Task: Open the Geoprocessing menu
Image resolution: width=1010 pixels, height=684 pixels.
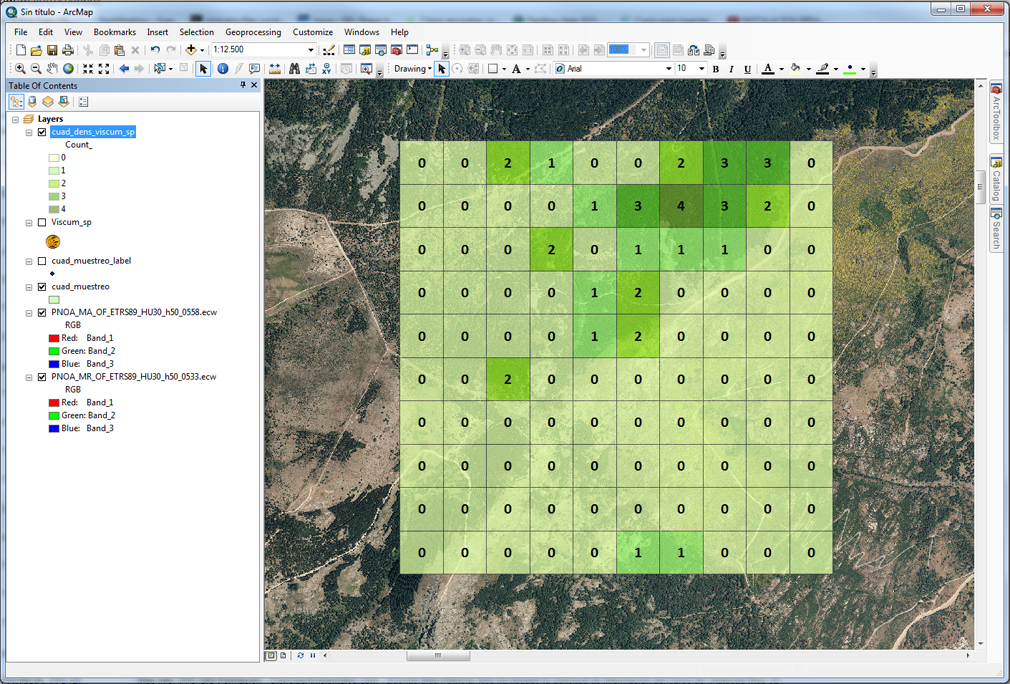Action: [x=253, y=32]
